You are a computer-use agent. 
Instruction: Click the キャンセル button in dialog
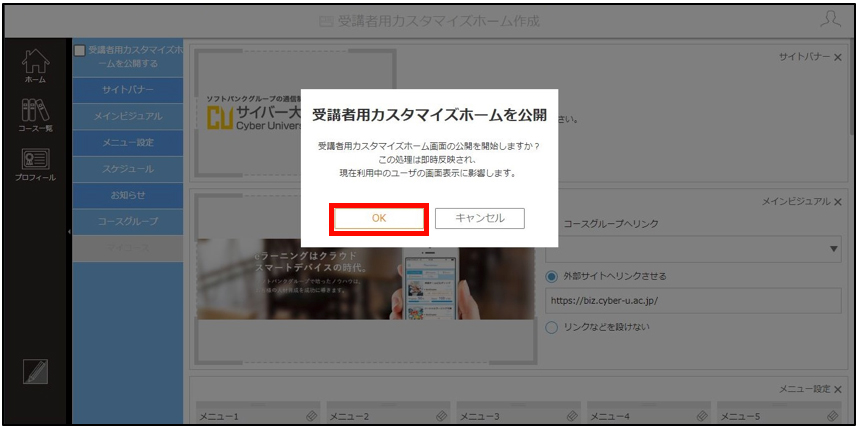pyautogui.click(x=480, y=218)
